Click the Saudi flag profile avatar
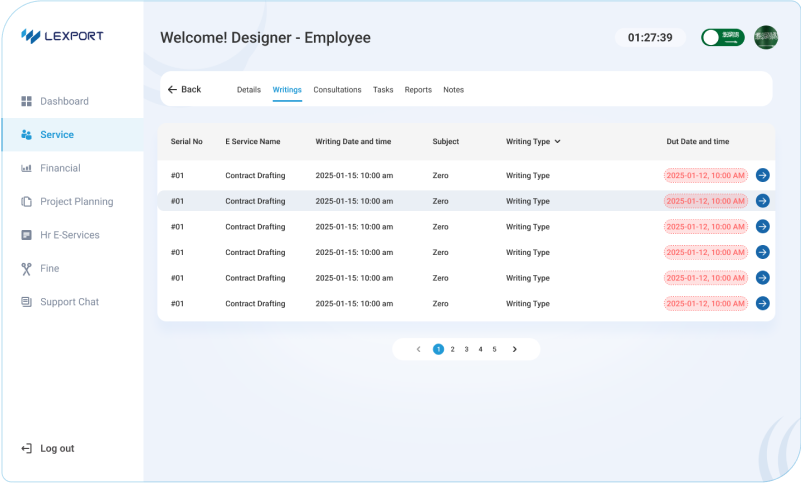This screenshot has width=801, height=483. [766, 38]
